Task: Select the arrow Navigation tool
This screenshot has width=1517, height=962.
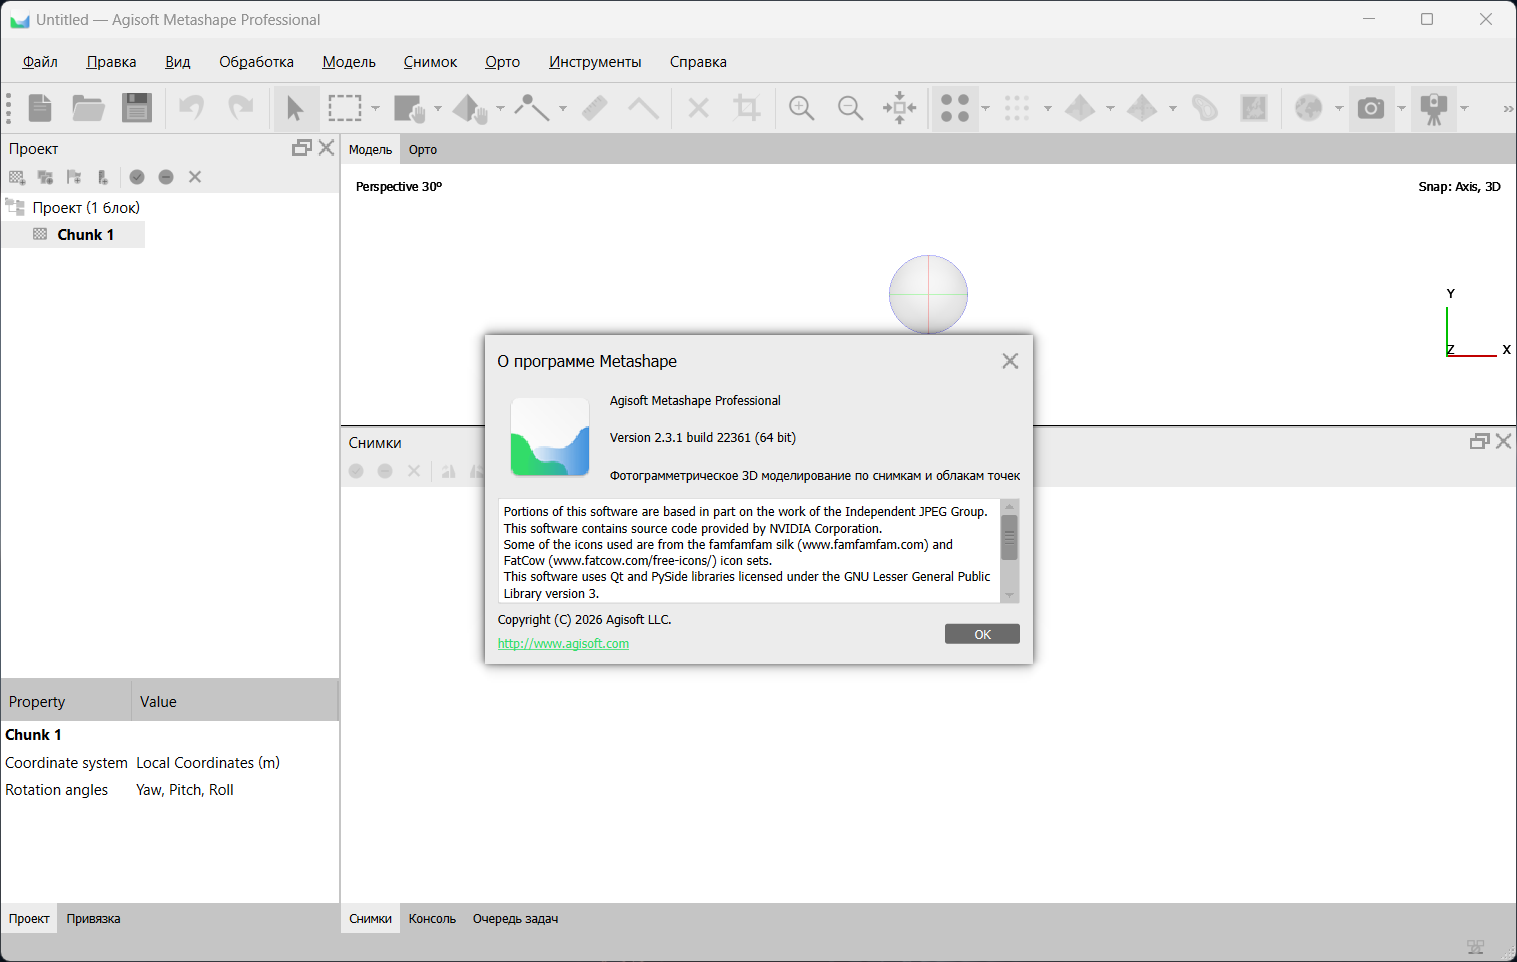Action: [x=295, y=108]
